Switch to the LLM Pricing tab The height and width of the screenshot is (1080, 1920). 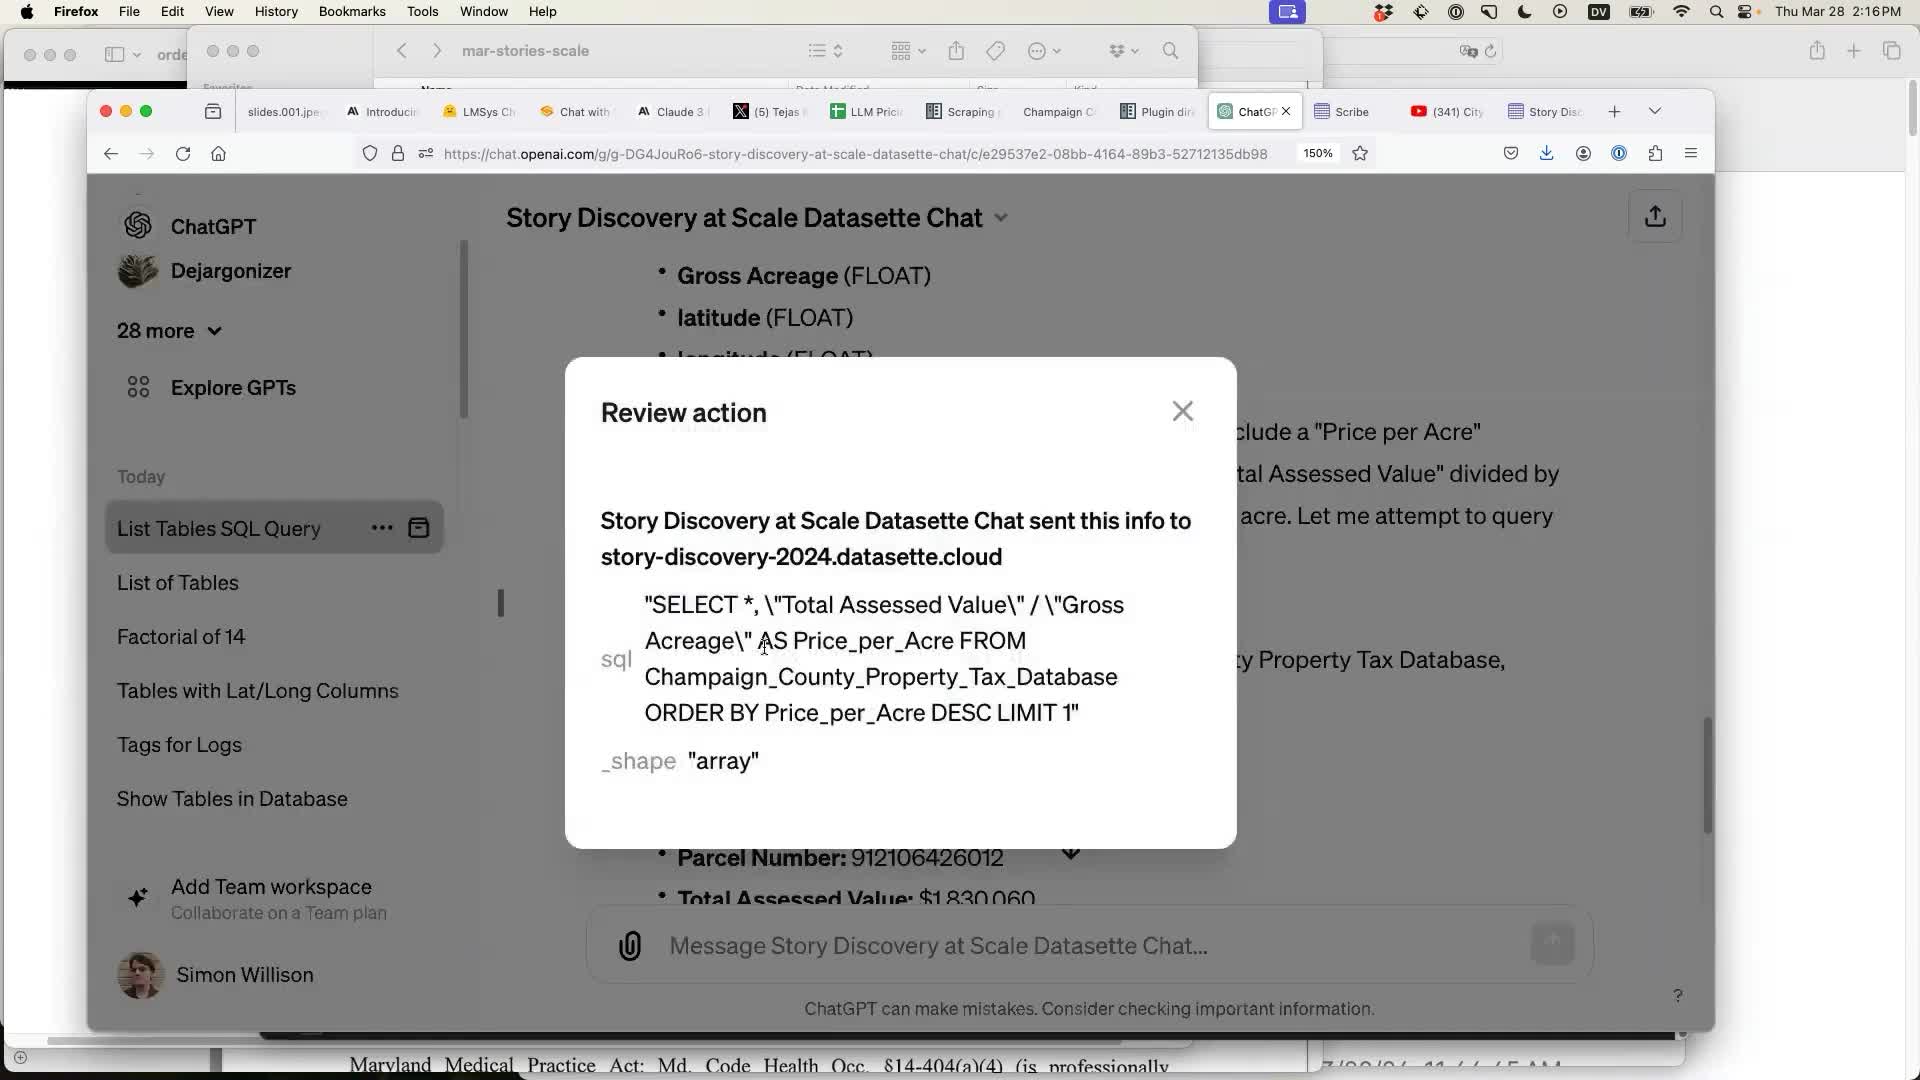866,111
